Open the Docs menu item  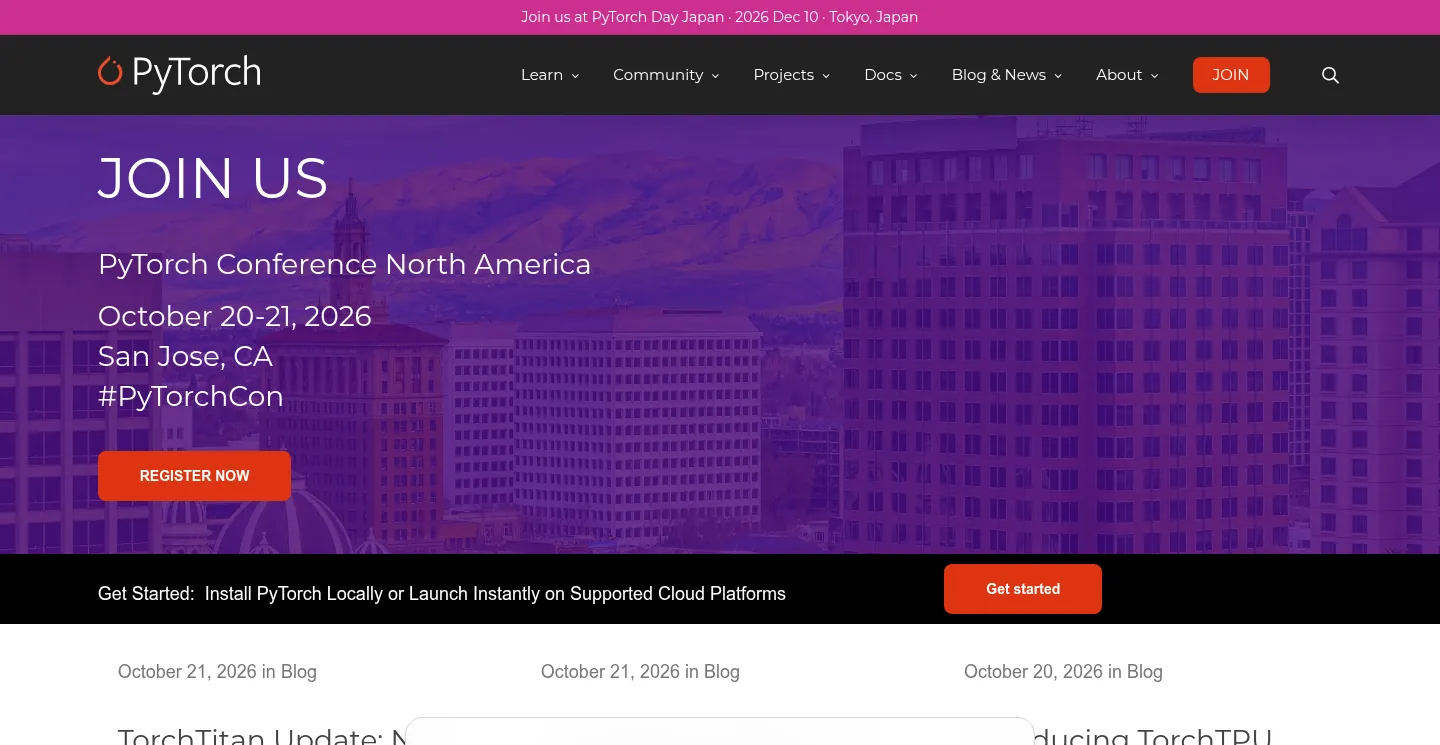(883, 75)
